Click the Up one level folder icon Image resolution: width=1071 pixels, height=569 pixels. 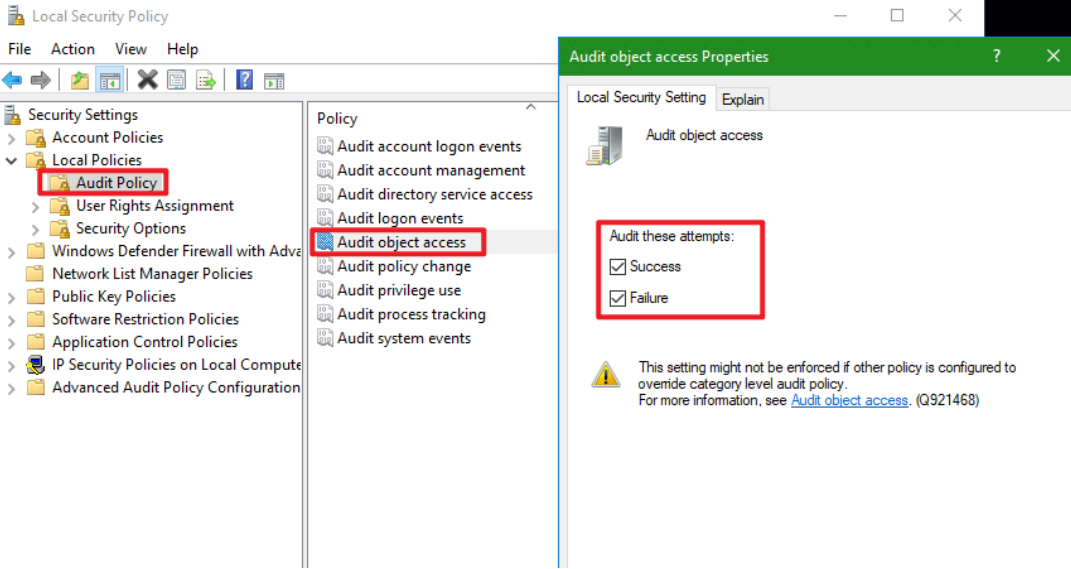tap(80, 80)
